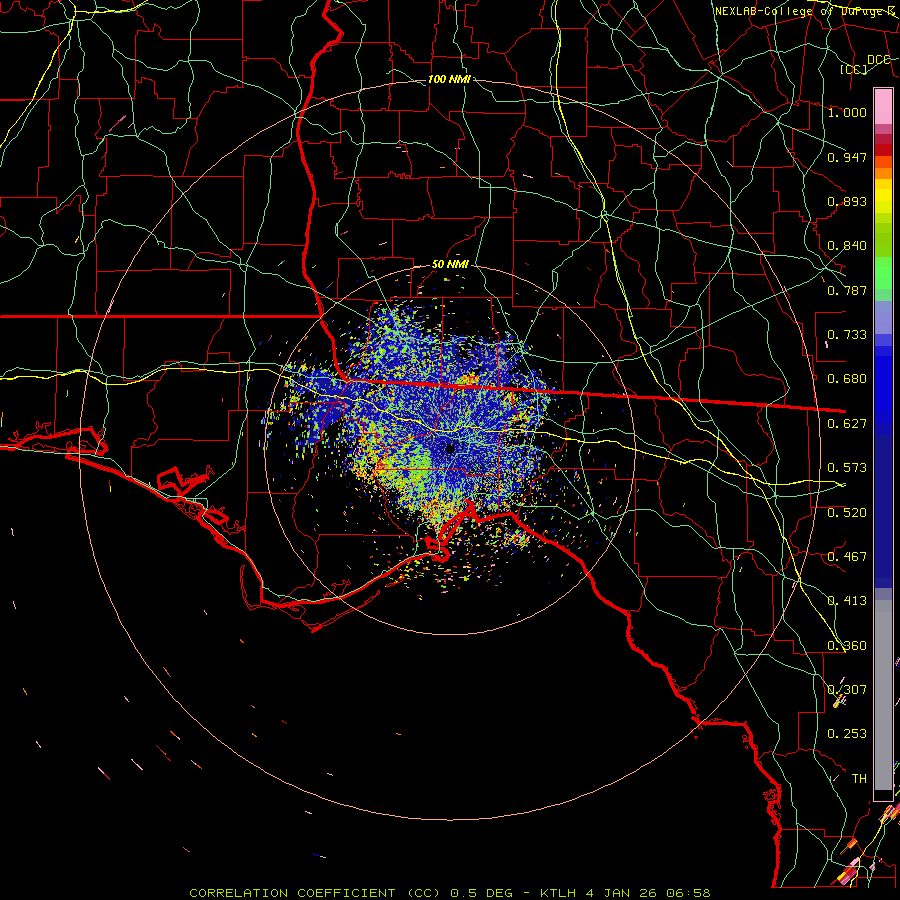
Task: Click the dark navy segment of the color bar
Action: coord(883,505)
